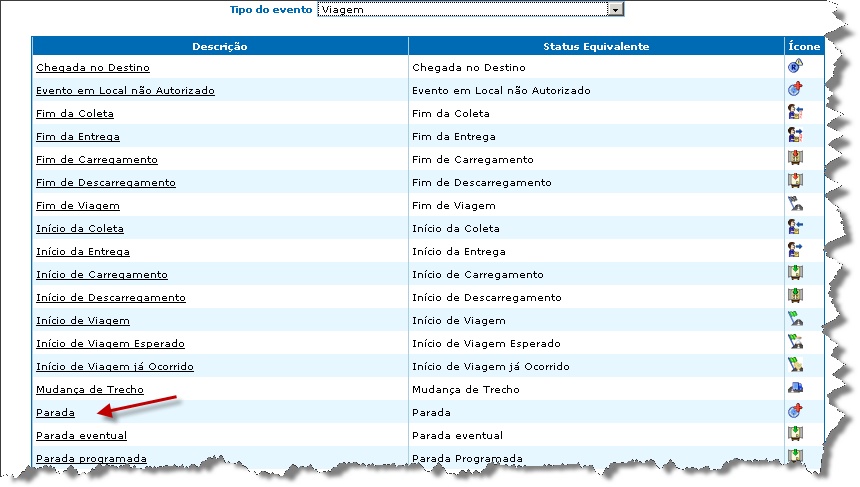Viewport: 860px width, 487px height.
Task: Select the Início da Entrega link
Action: point(83,252)
